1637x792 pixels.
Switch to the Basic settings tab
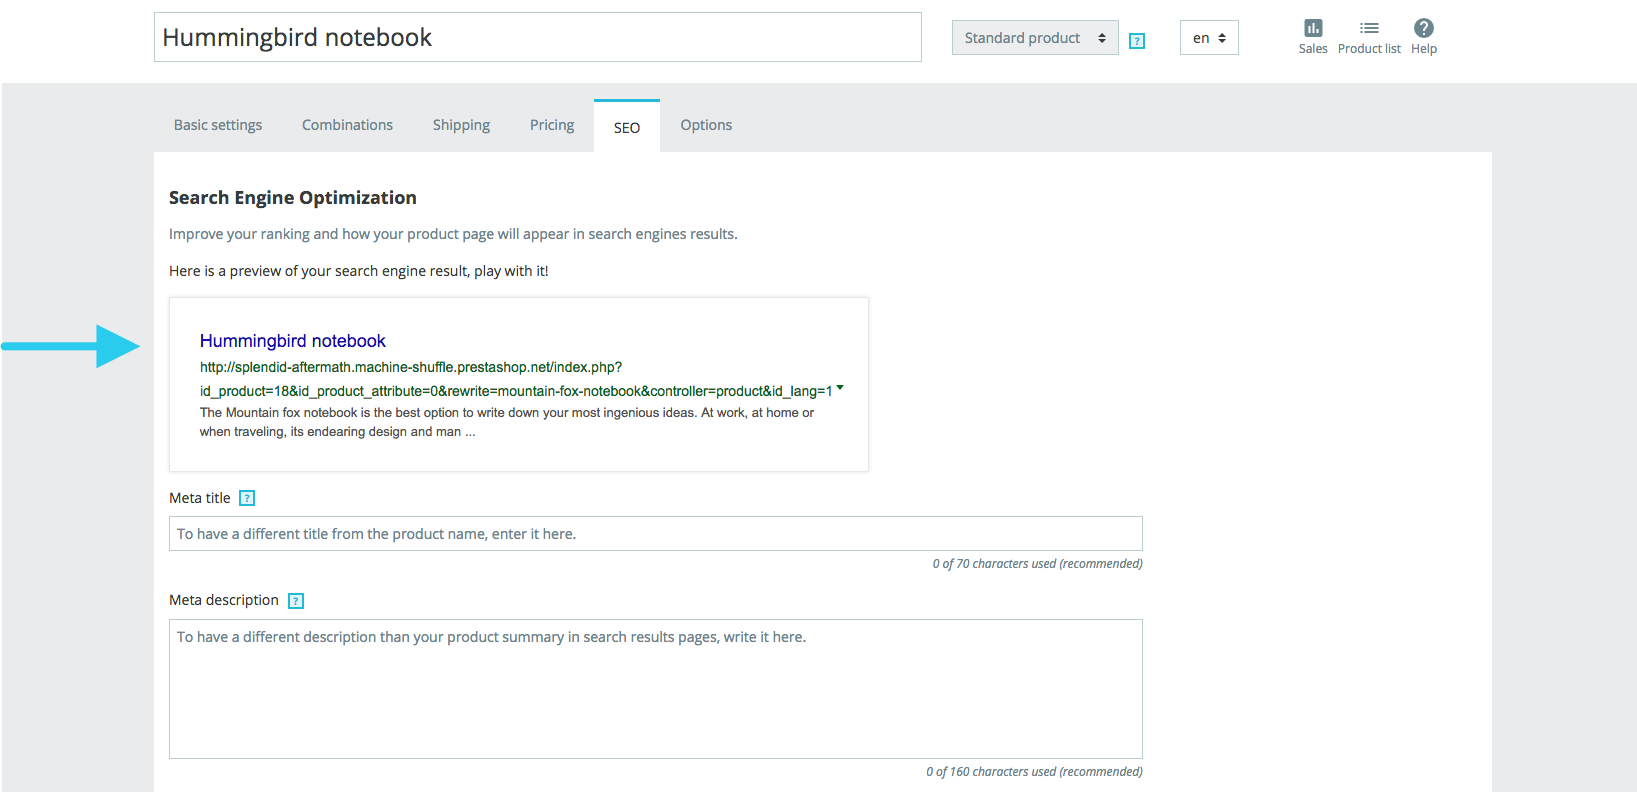218,125
